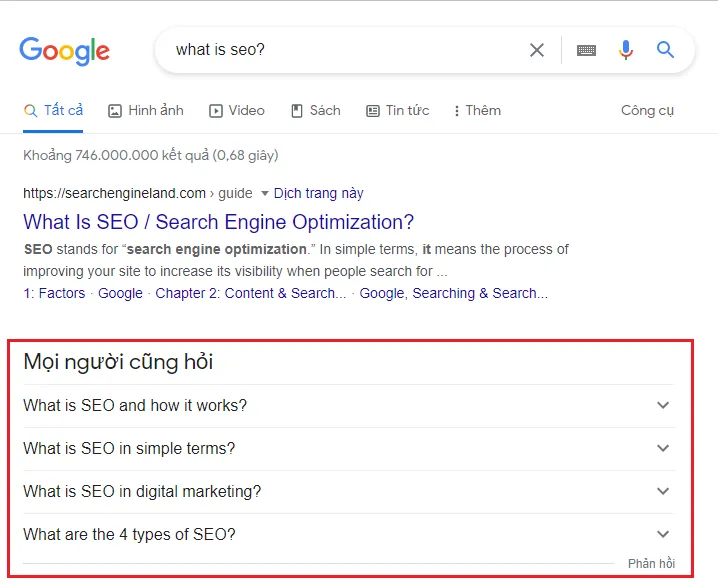Click the blue magnifier search button
This screenshot has height=585, width=718.
click(x=665, y=49)
